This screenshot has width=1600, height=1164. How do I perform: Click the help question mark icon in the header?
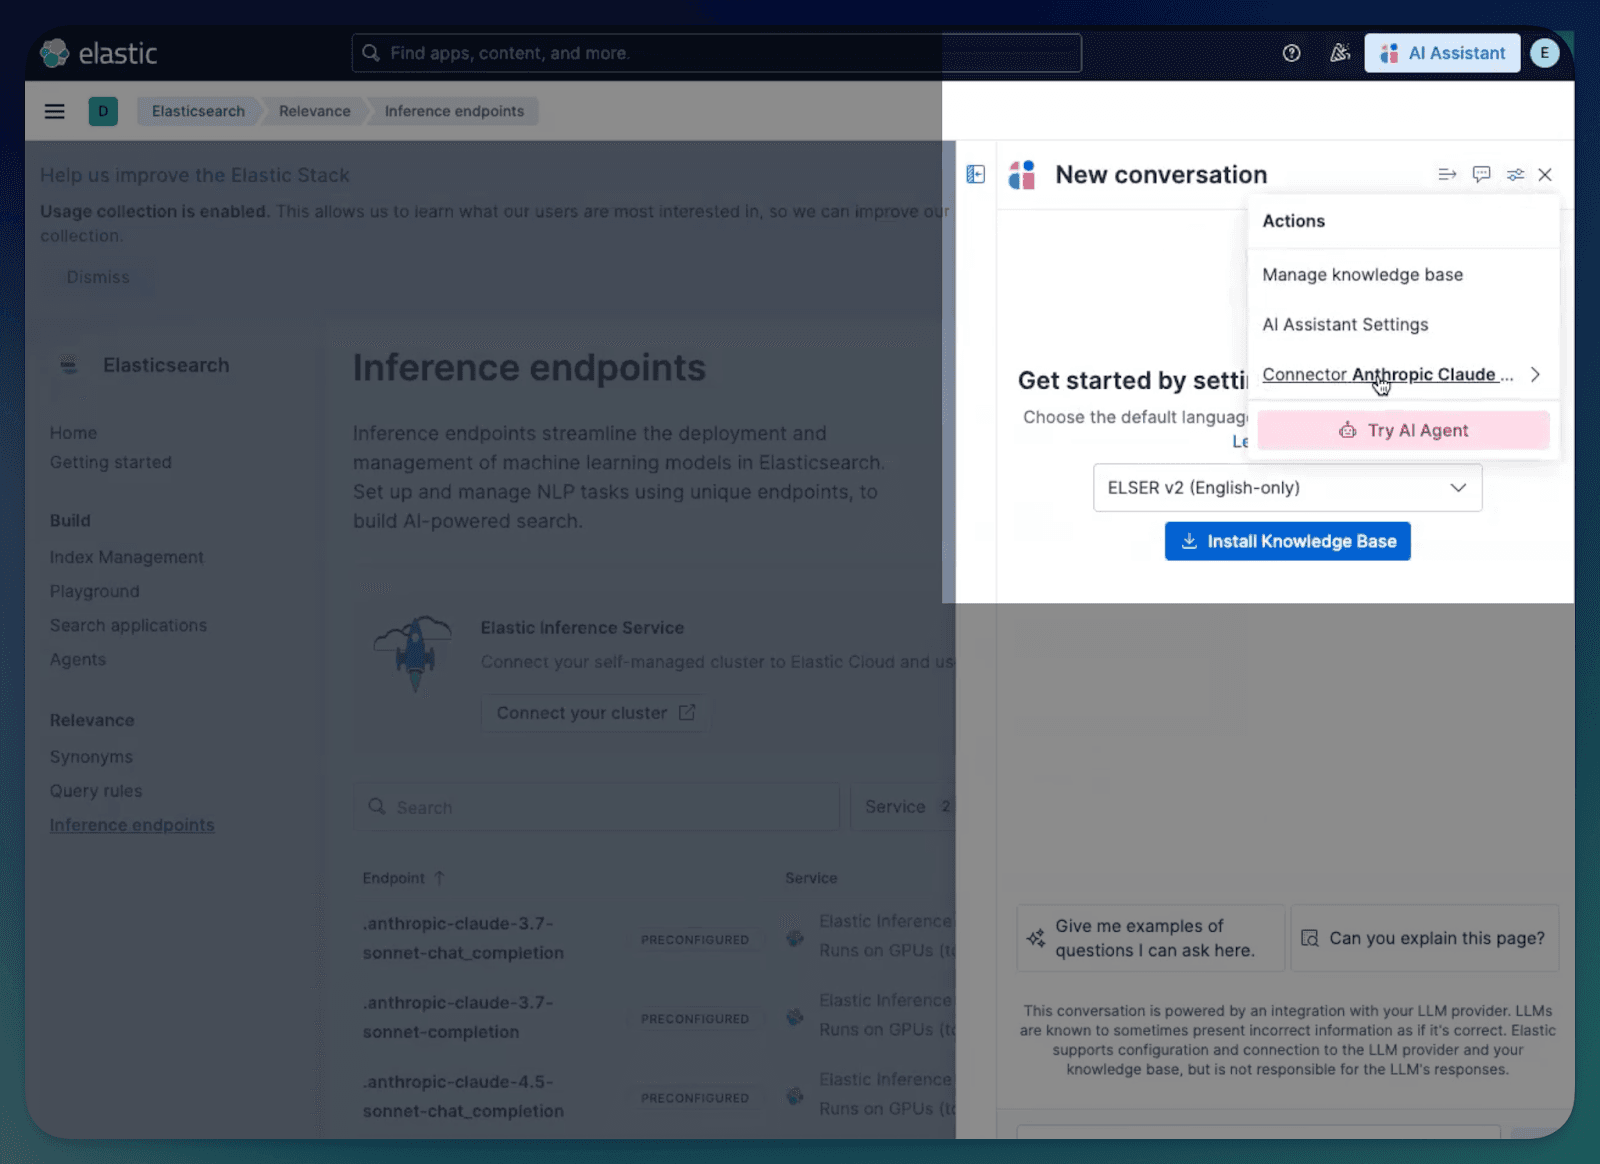tap(1290, 53)
